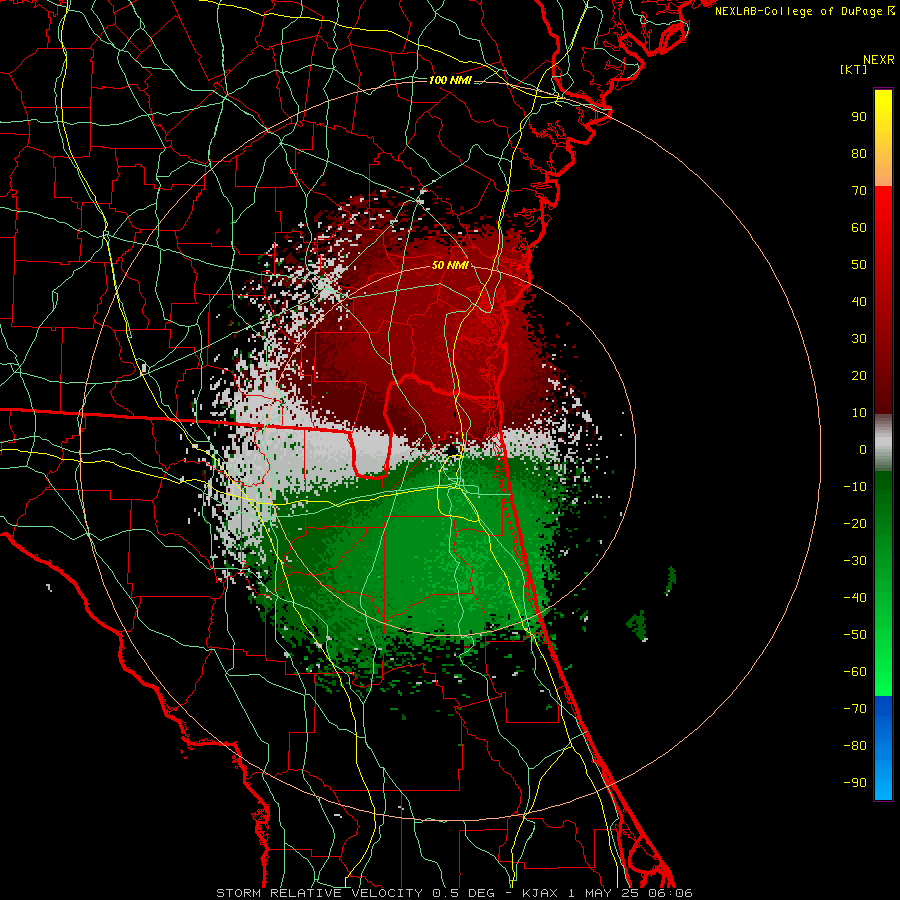900x900 pixels.
Task: Click the -40 value on velocity scale
Action: 855,598
